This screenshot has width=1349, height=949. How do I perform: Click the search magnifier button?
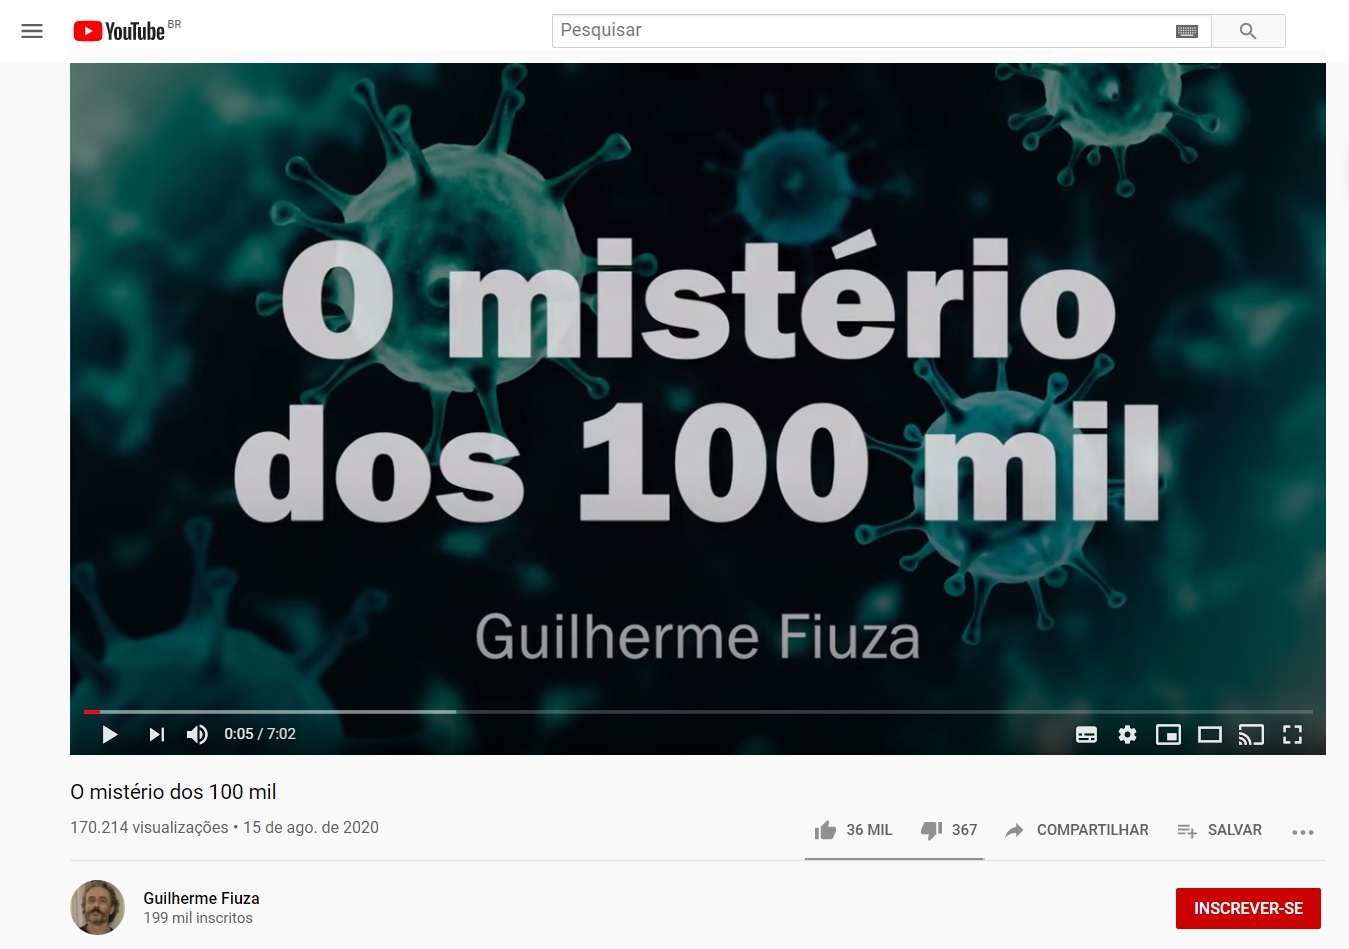tap(1248, 31)
